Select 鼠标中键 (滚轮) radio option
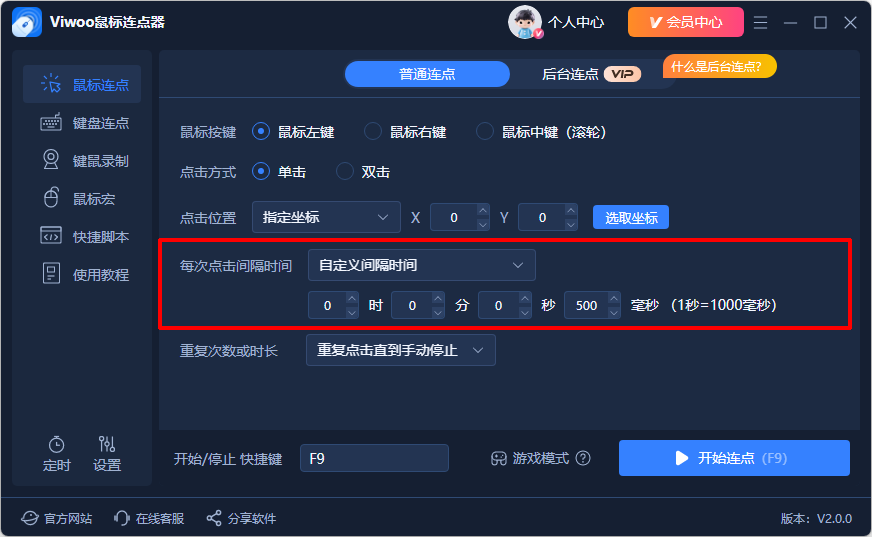The height and width of the screenshot is (537, 872). tap(541, 132)
